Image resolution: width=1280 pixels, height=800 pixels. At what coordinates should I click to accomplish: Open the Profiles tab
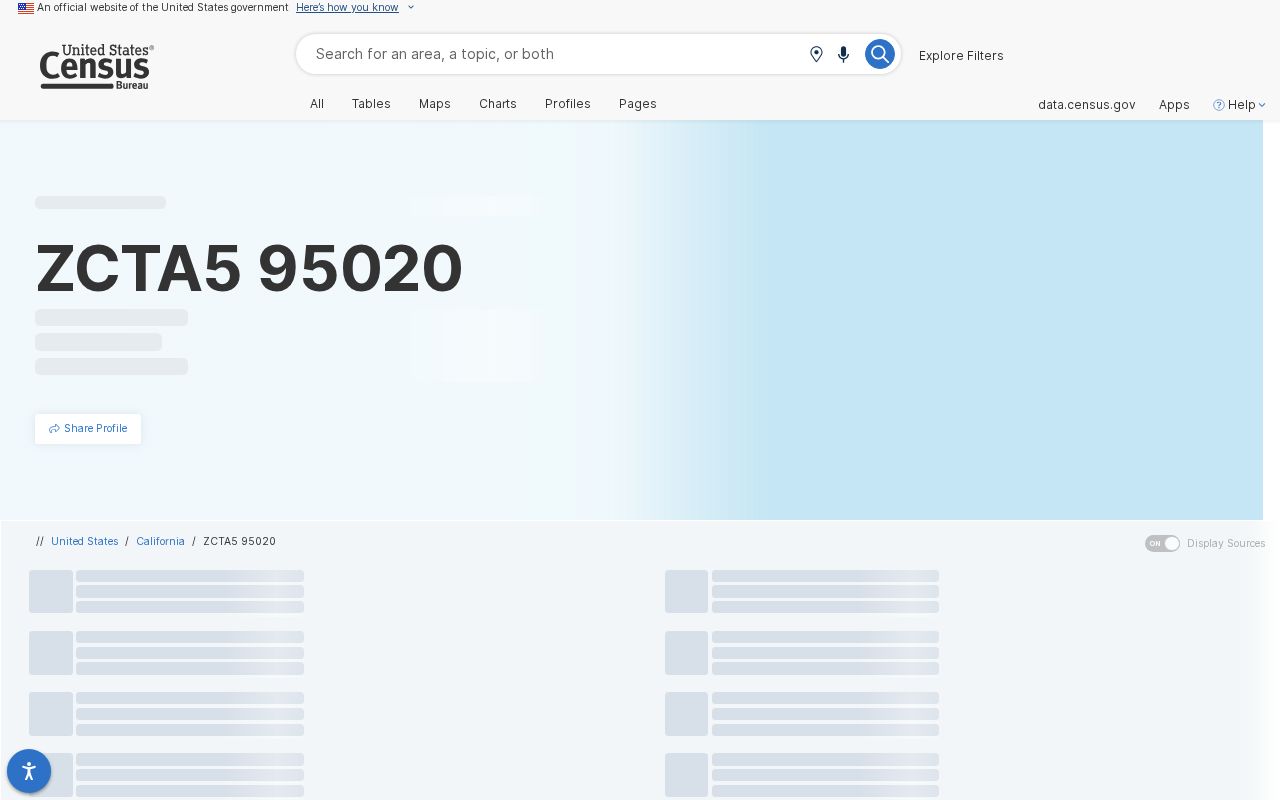[x=568, y=104]
